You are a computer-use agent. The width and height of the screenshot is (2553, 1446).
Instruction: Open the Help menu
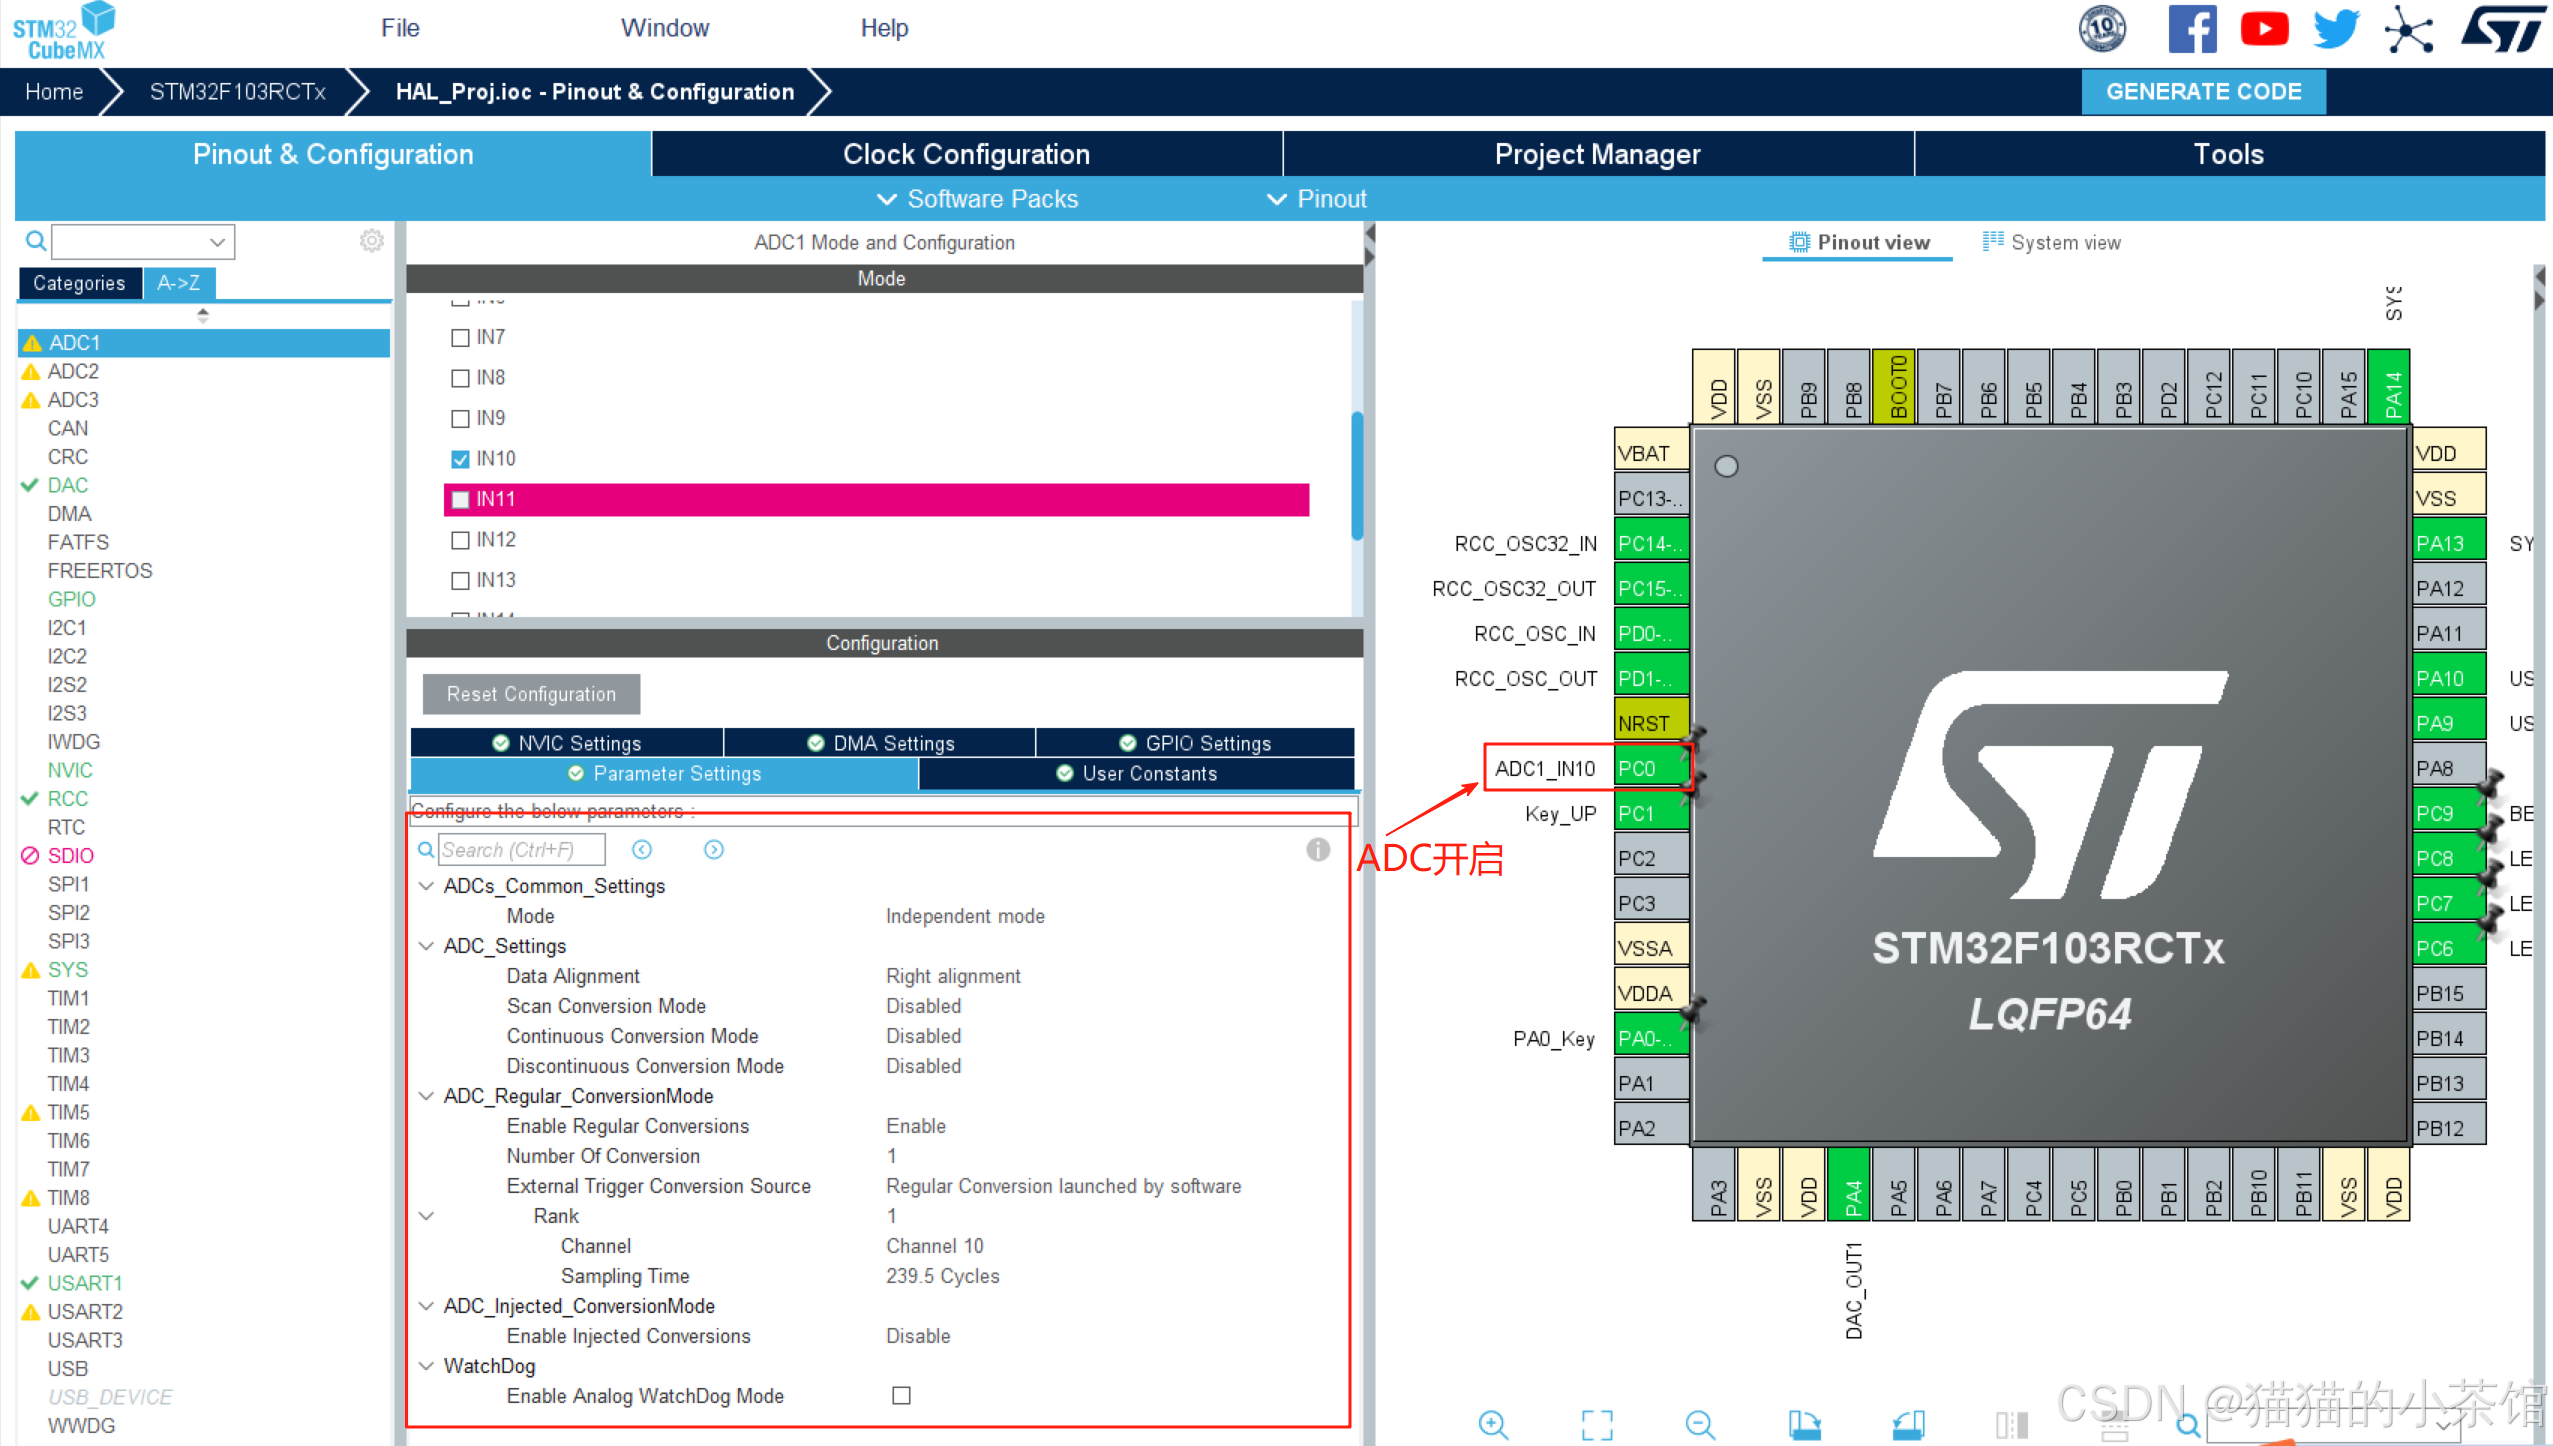(x=884, y=28)
